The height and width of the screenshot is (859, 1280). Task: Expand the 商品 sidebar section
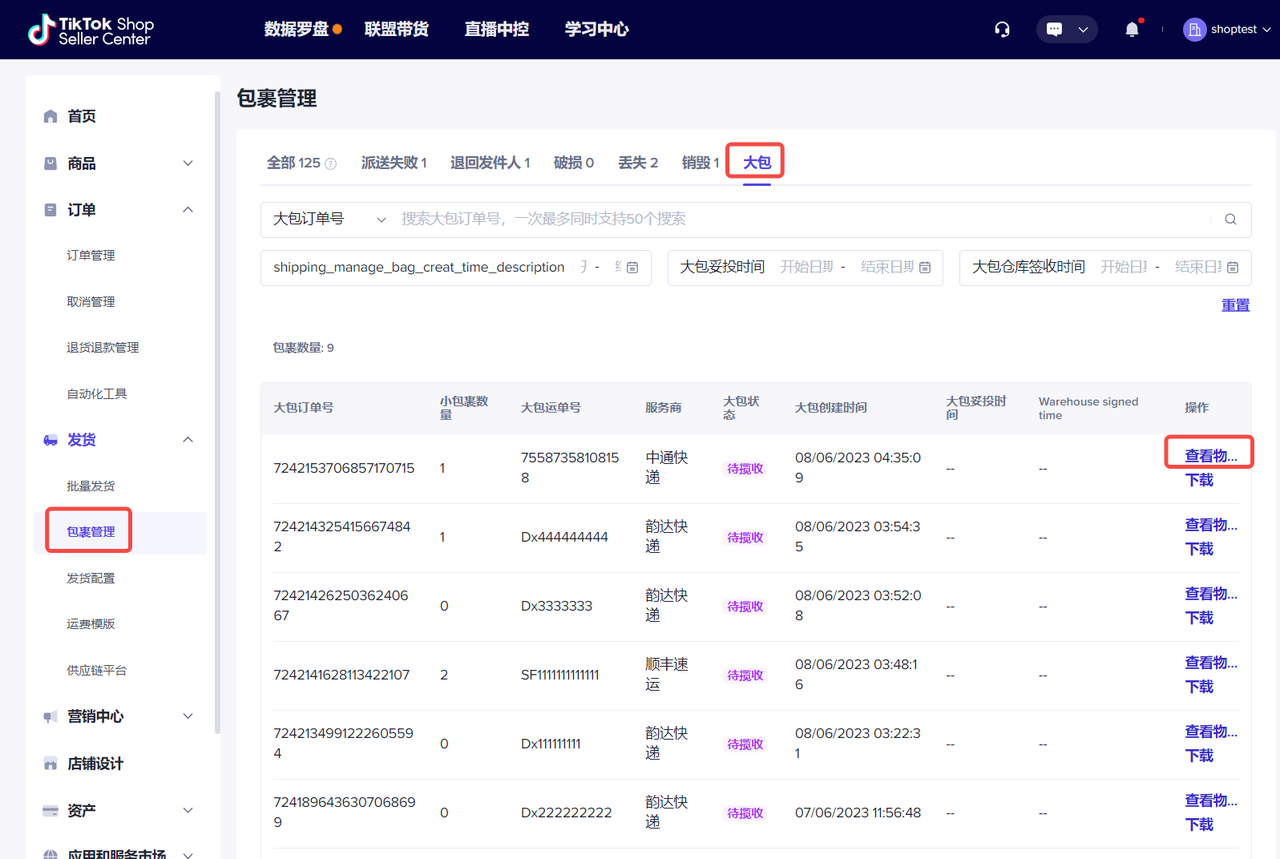pyautogui.click(x=188, y=163)
